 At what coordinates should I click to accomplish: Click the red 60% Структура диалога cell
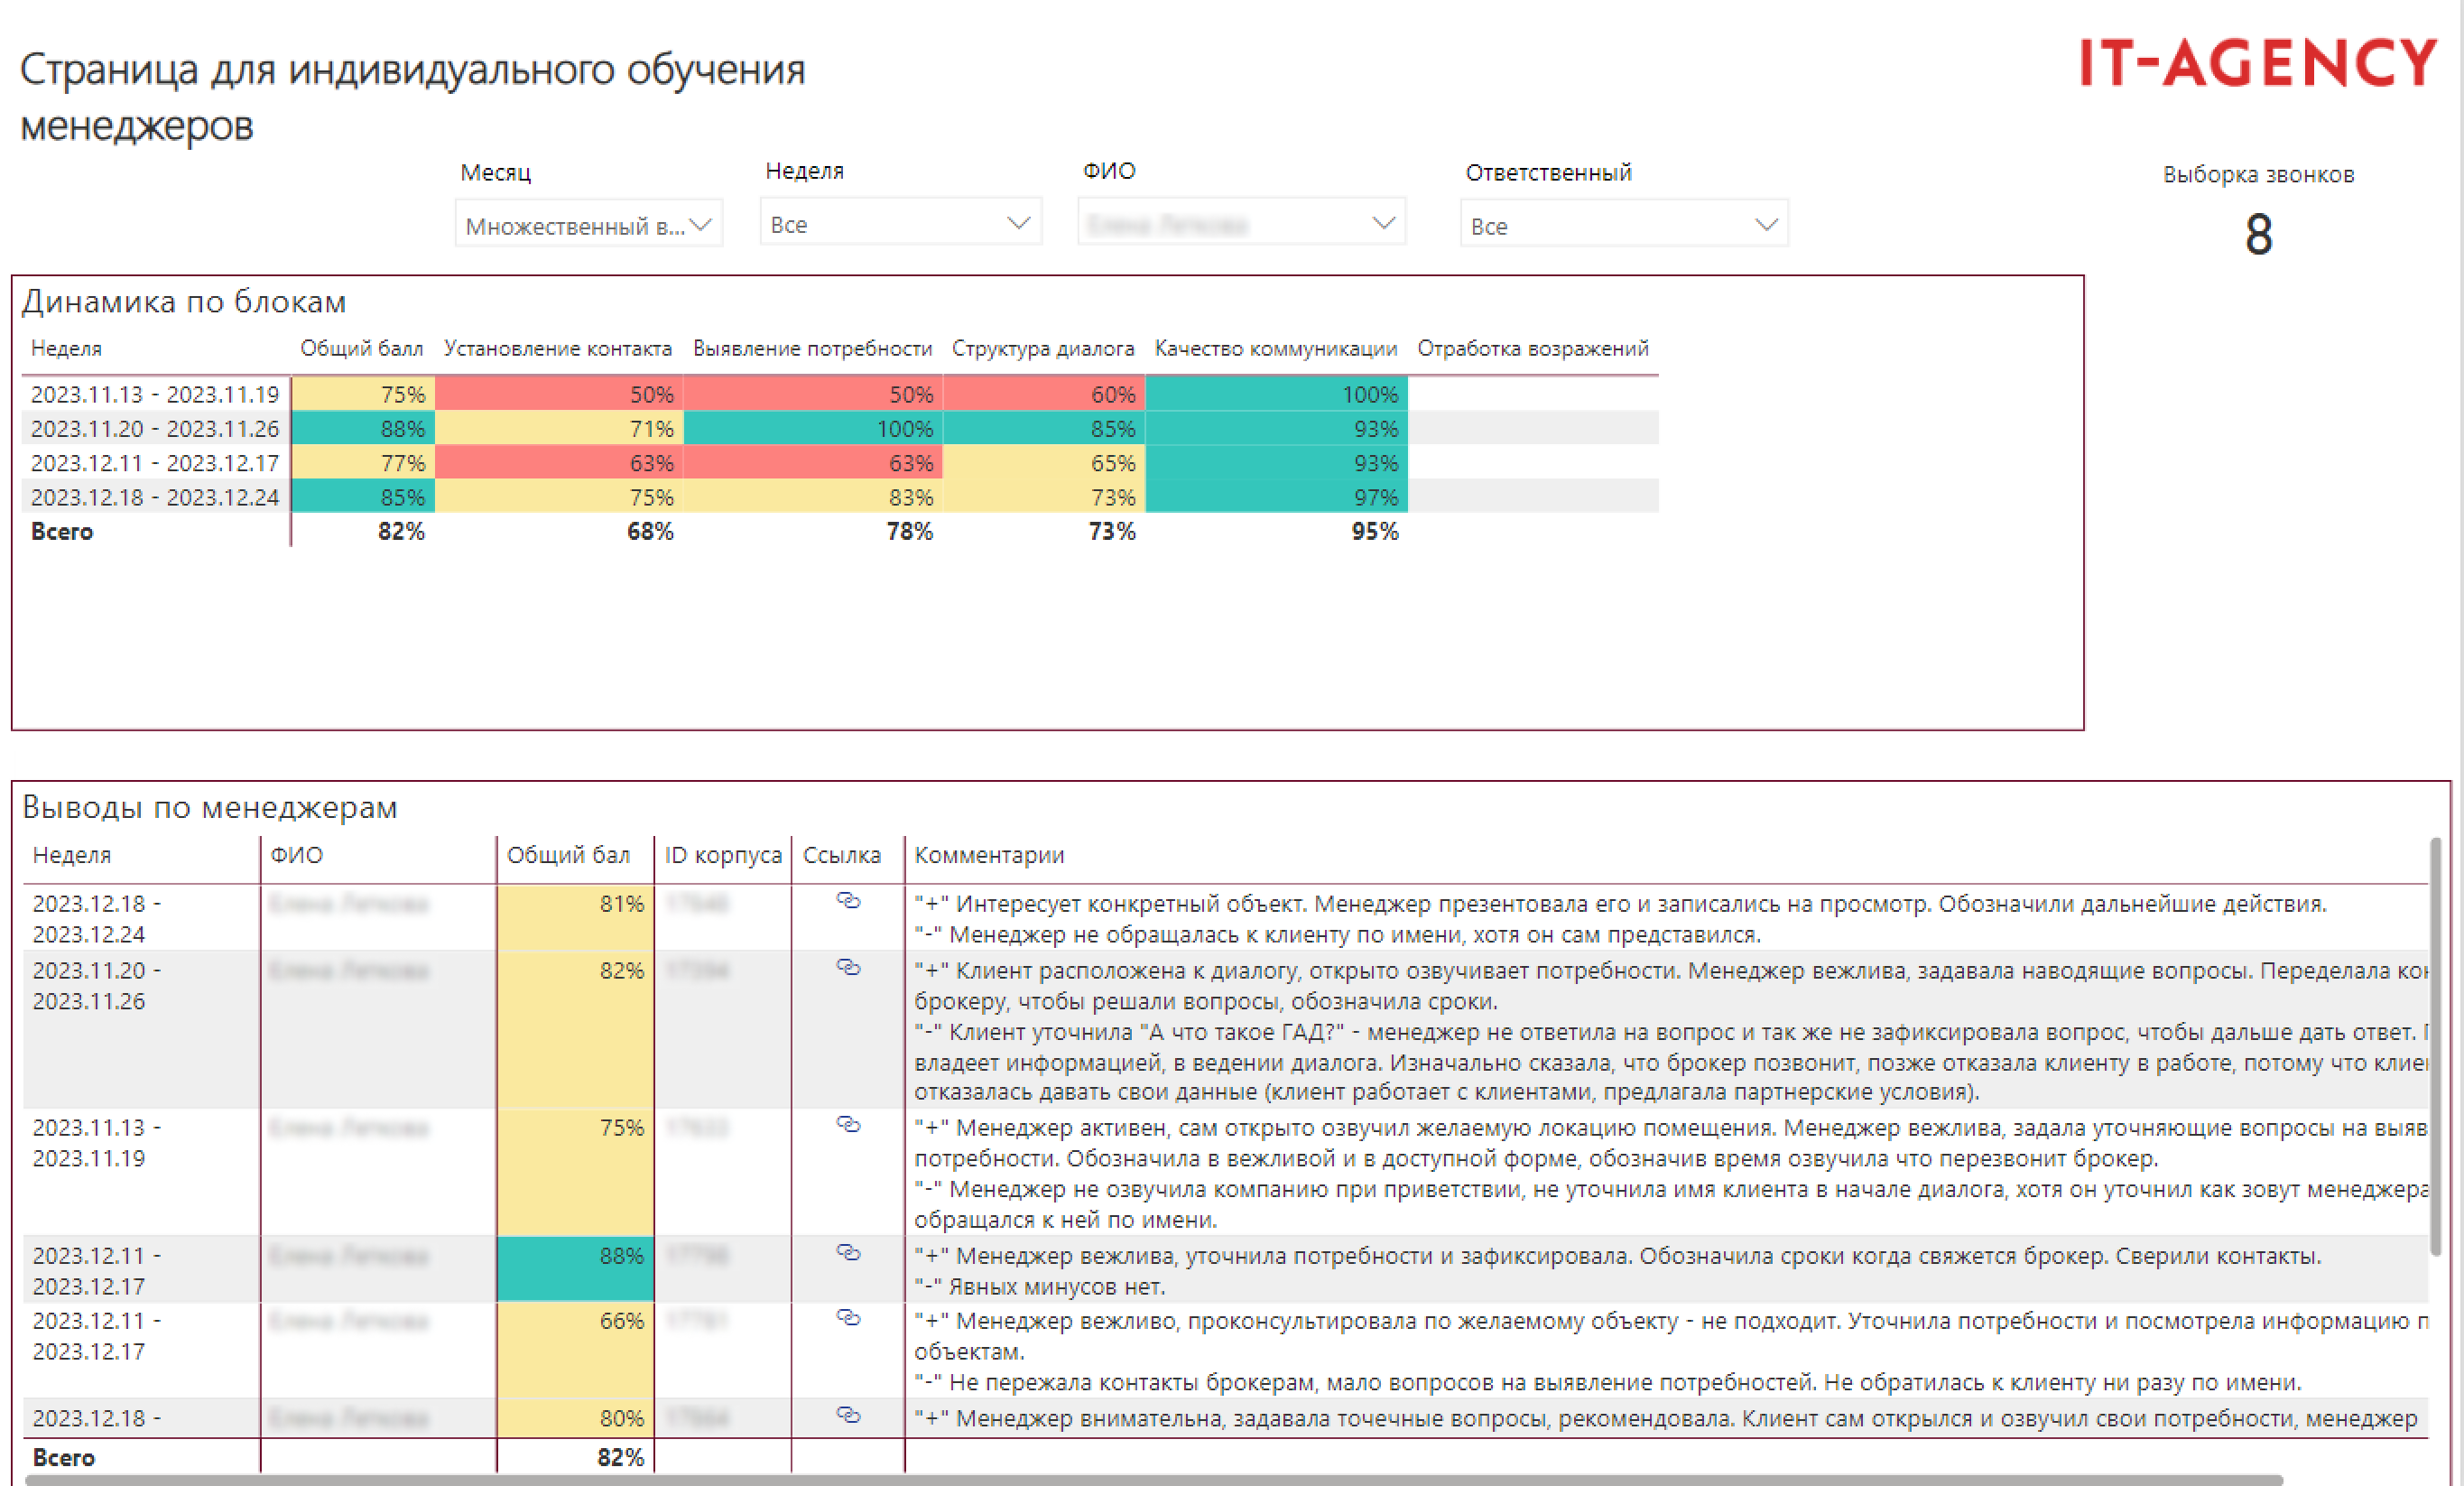coord(1044,394)
